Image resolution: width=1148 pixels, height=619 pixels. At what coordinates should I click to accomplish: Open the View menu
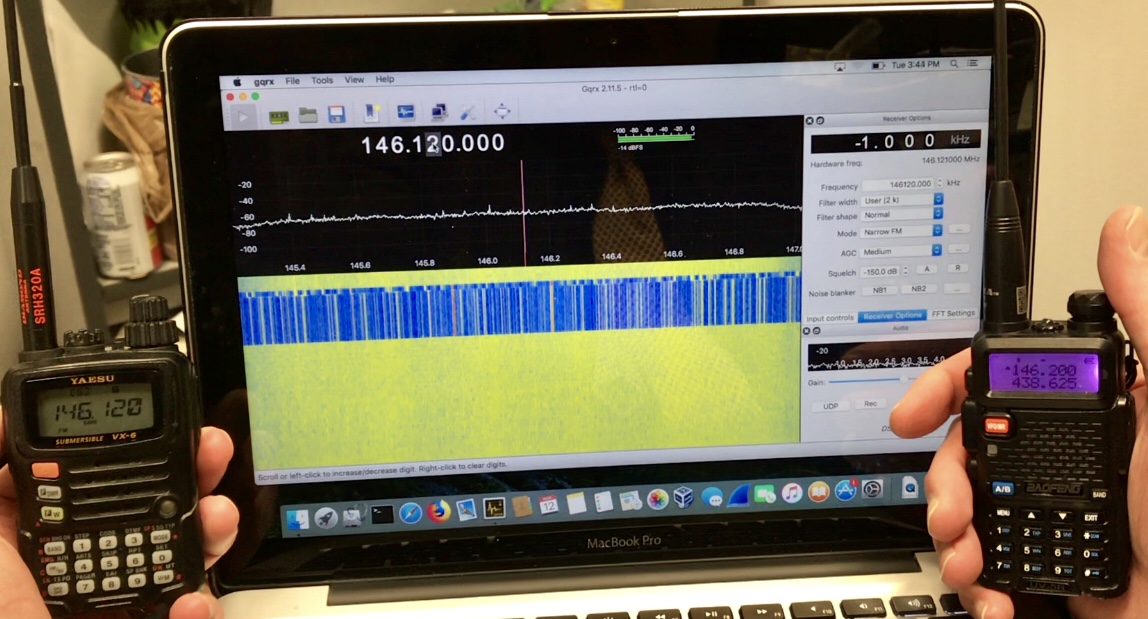pyautogui.click(x=354, y=79)
